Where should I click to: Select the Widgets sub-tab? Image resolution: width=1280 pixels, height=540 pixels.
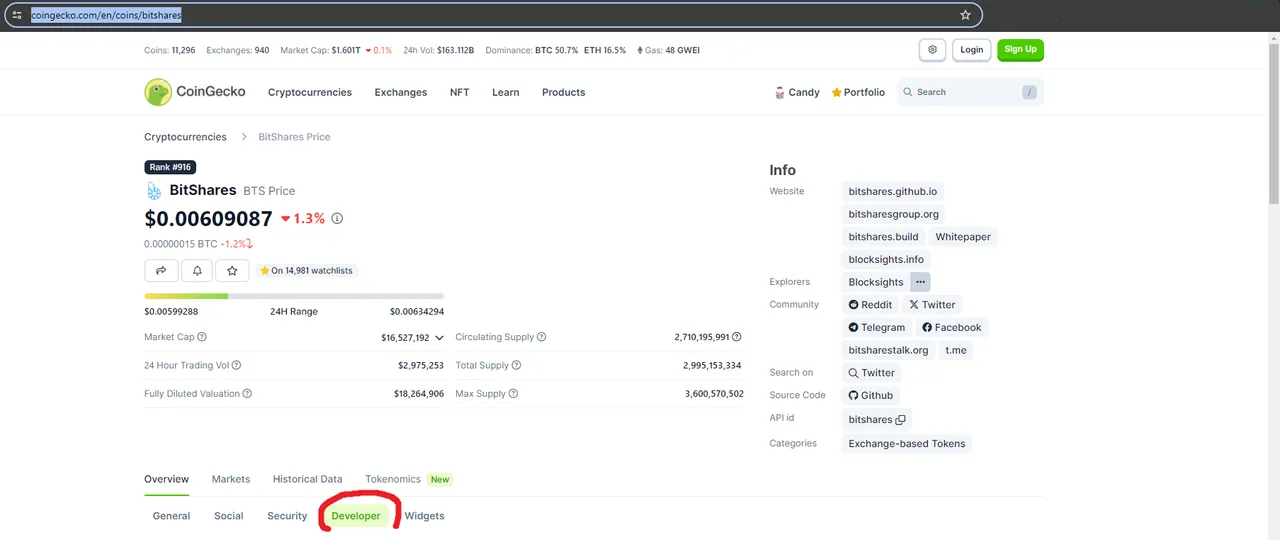[424, 516]
